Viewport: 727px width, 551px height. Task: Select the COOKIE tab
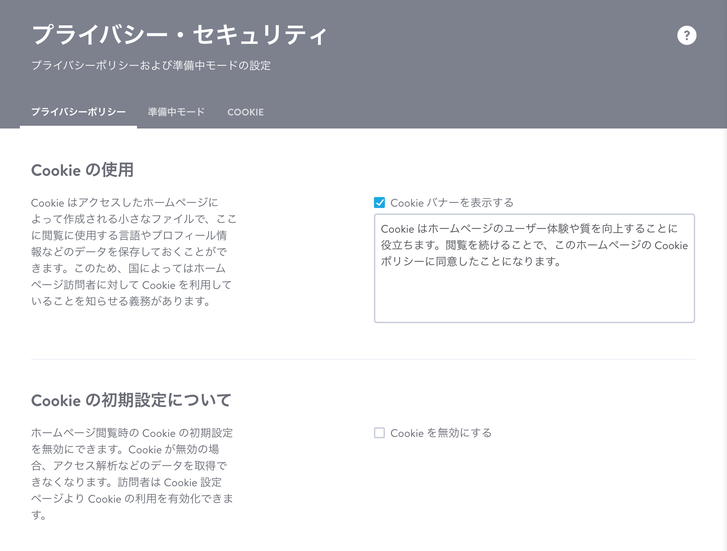(x=245, y=112)
